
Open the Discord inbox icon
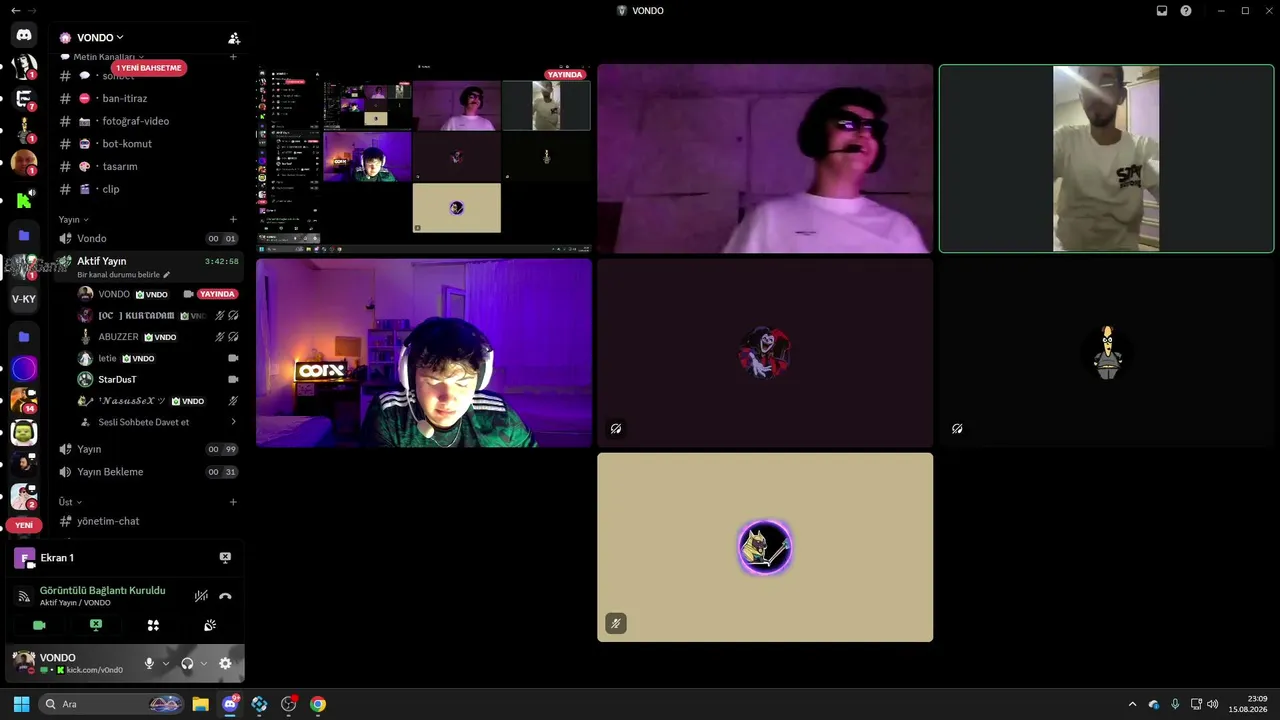point(1162,11)
